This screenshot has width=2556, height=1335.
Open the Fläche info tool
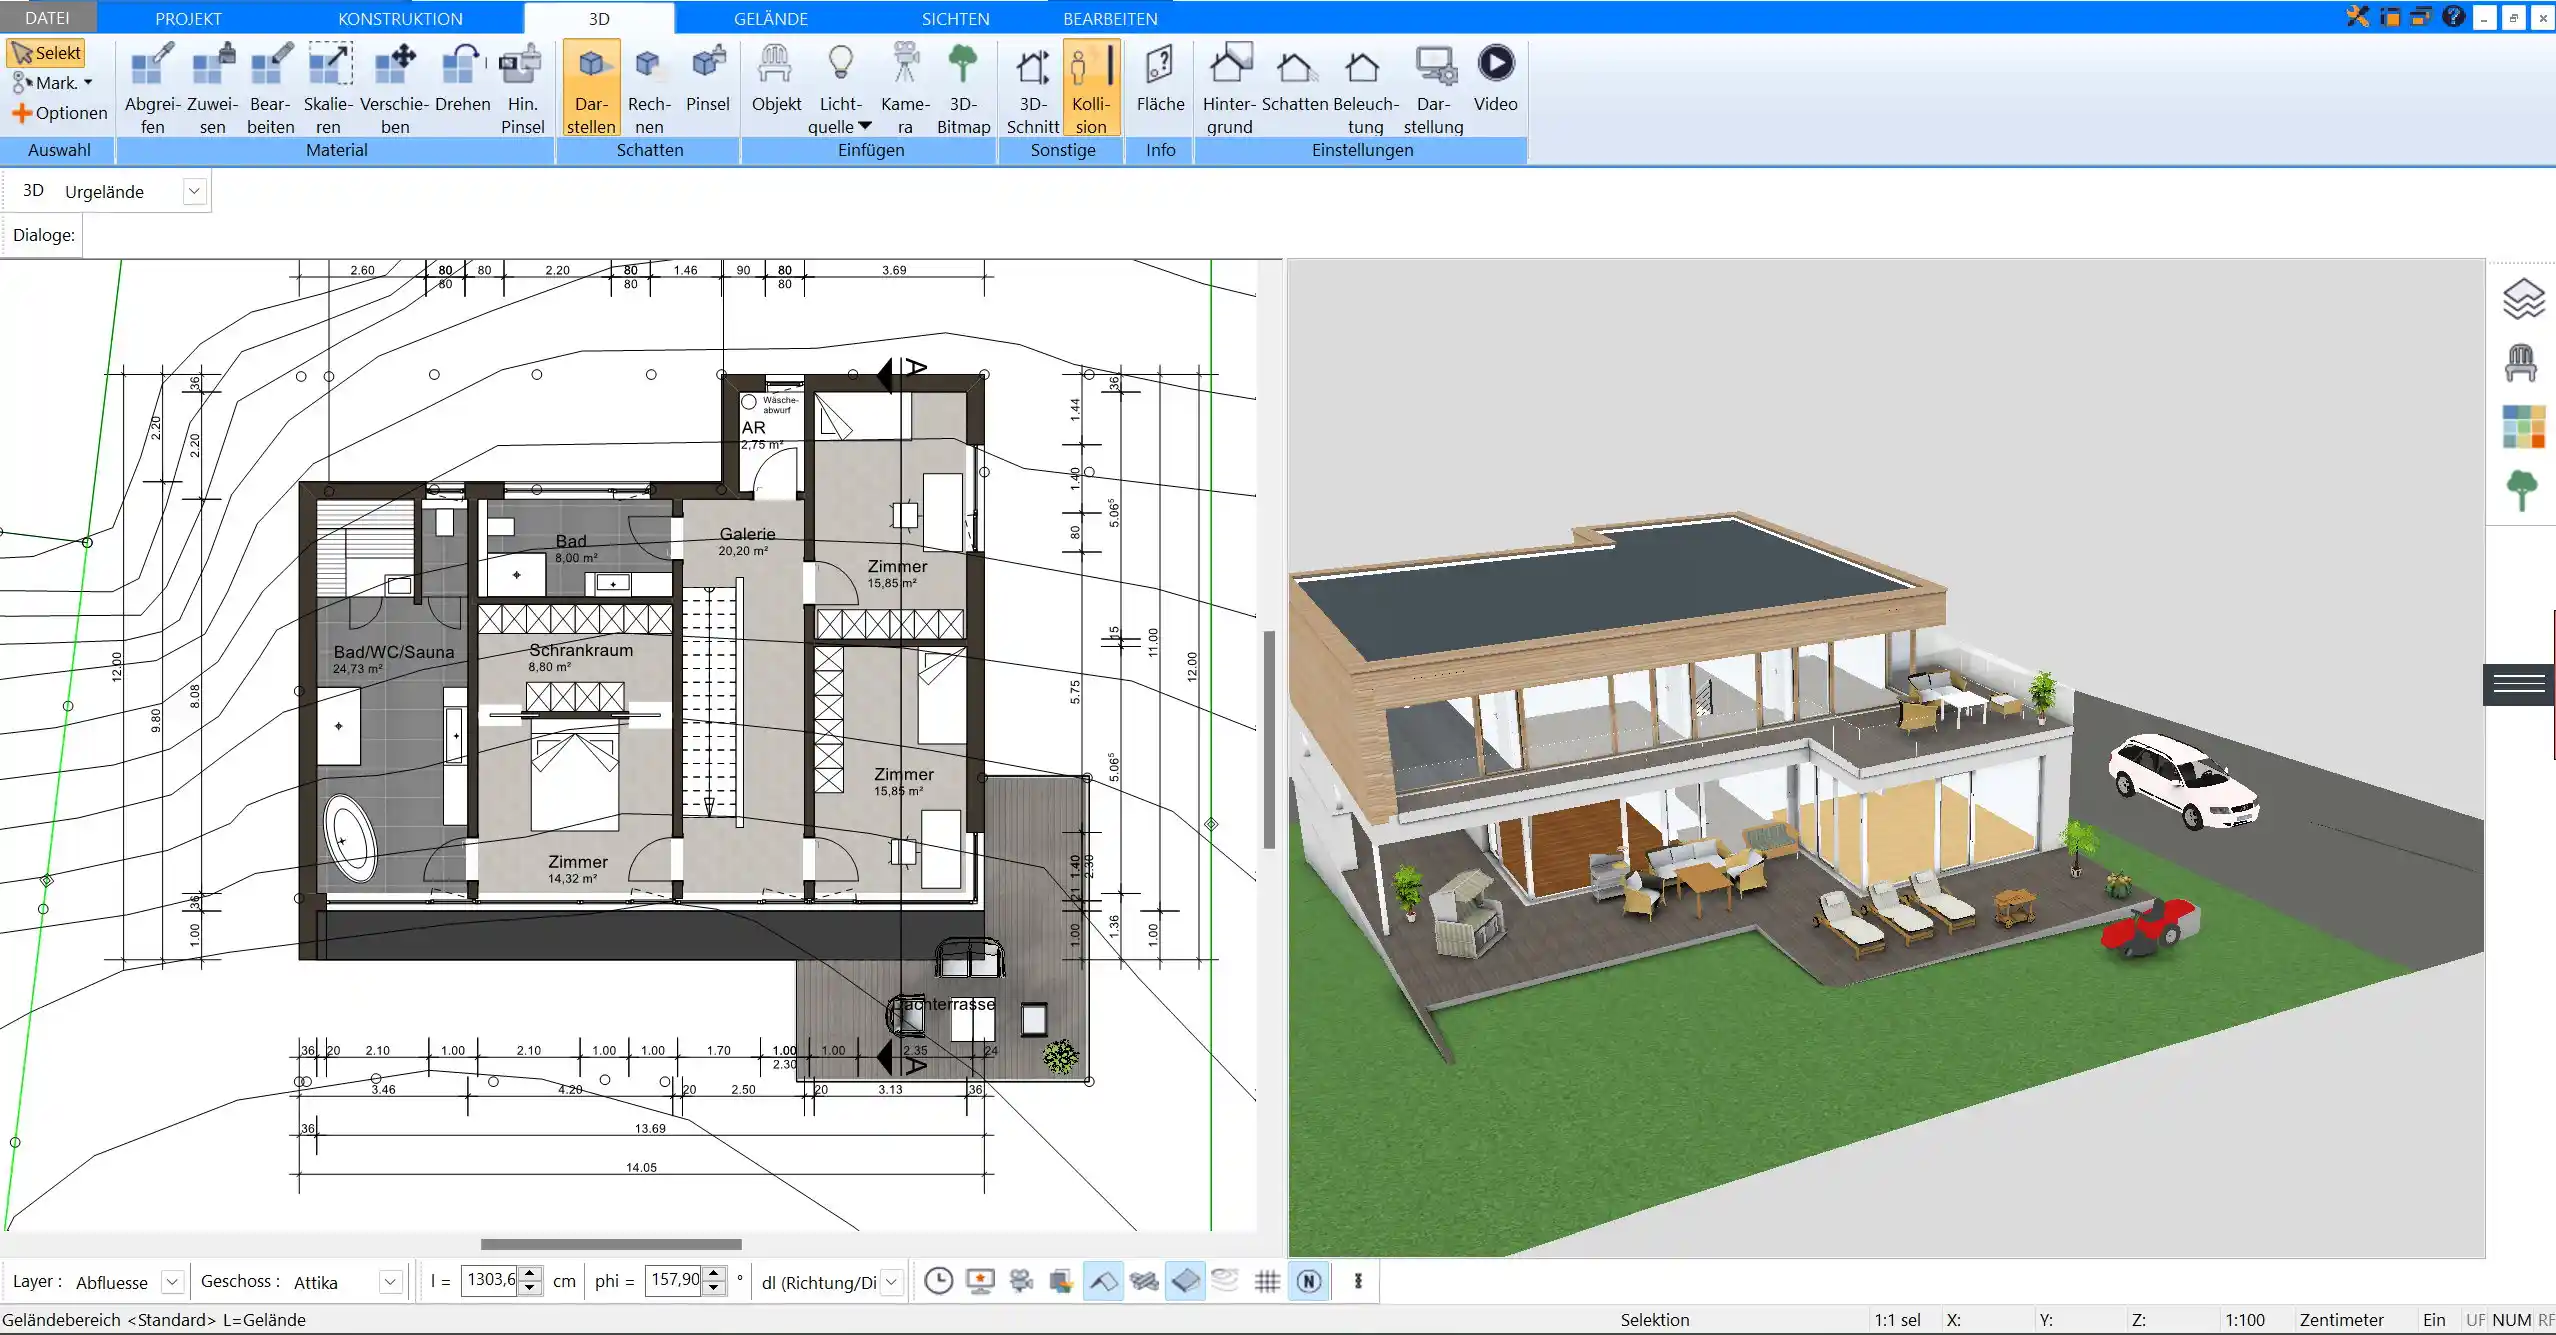[1160, 78]
